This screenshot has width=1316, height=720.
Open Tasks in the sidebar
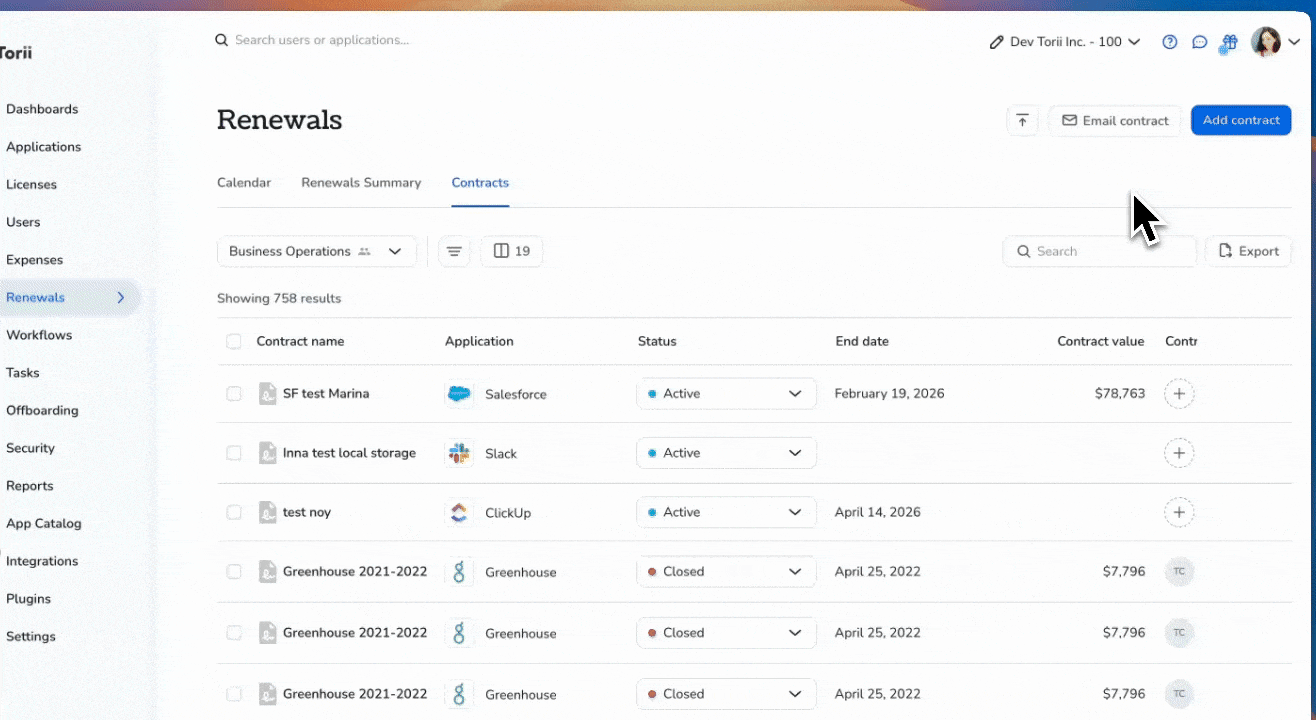(23, 373)
